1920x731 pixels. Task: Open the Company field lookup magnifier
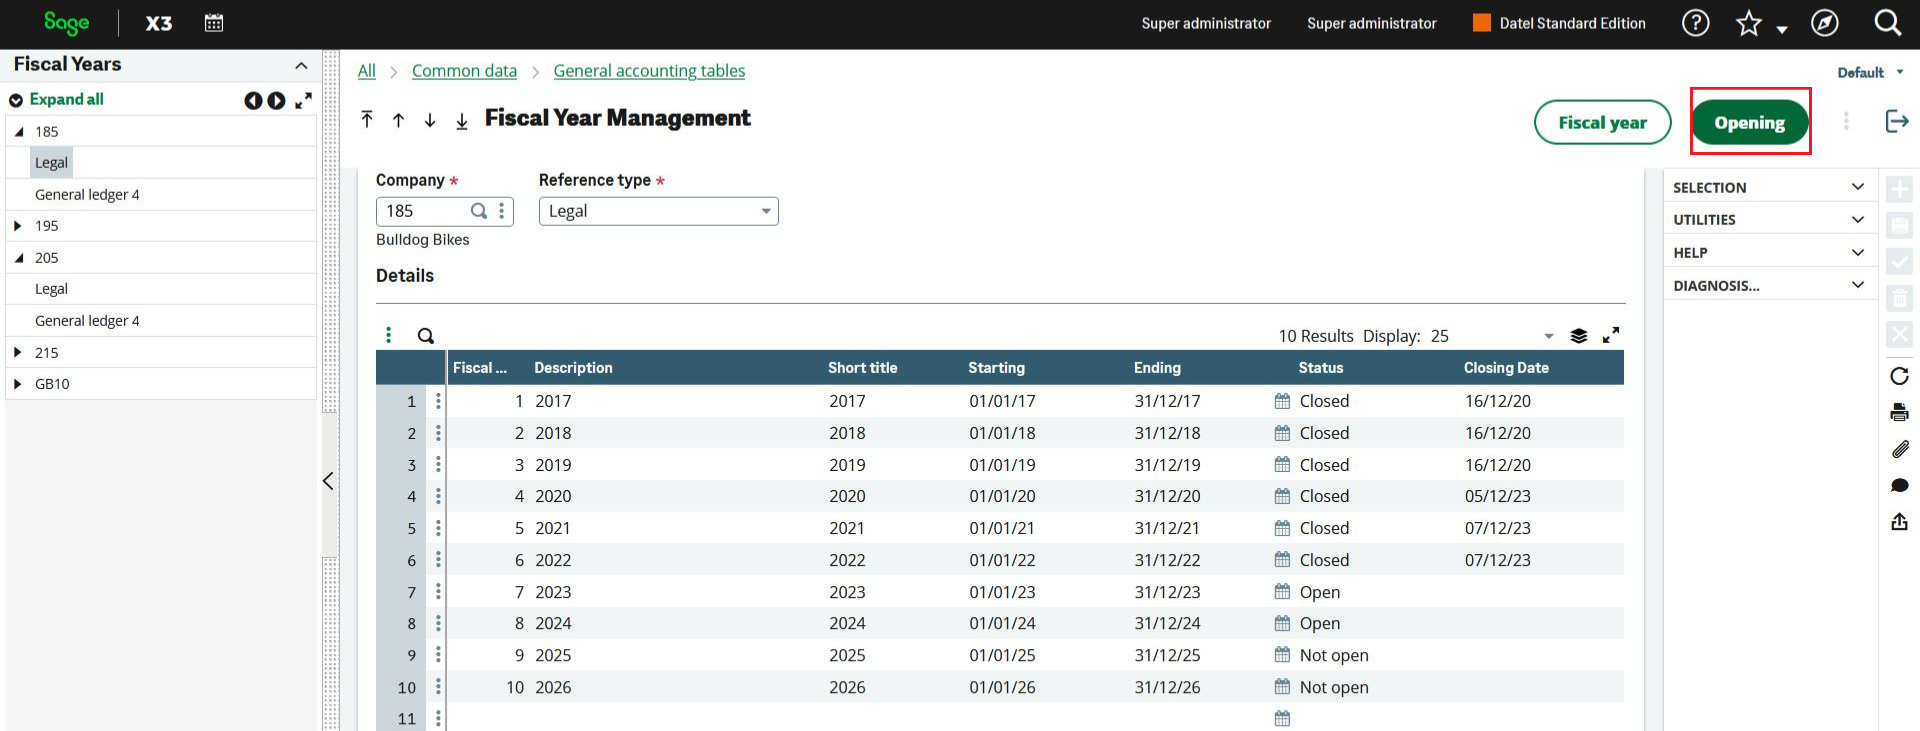479,211
